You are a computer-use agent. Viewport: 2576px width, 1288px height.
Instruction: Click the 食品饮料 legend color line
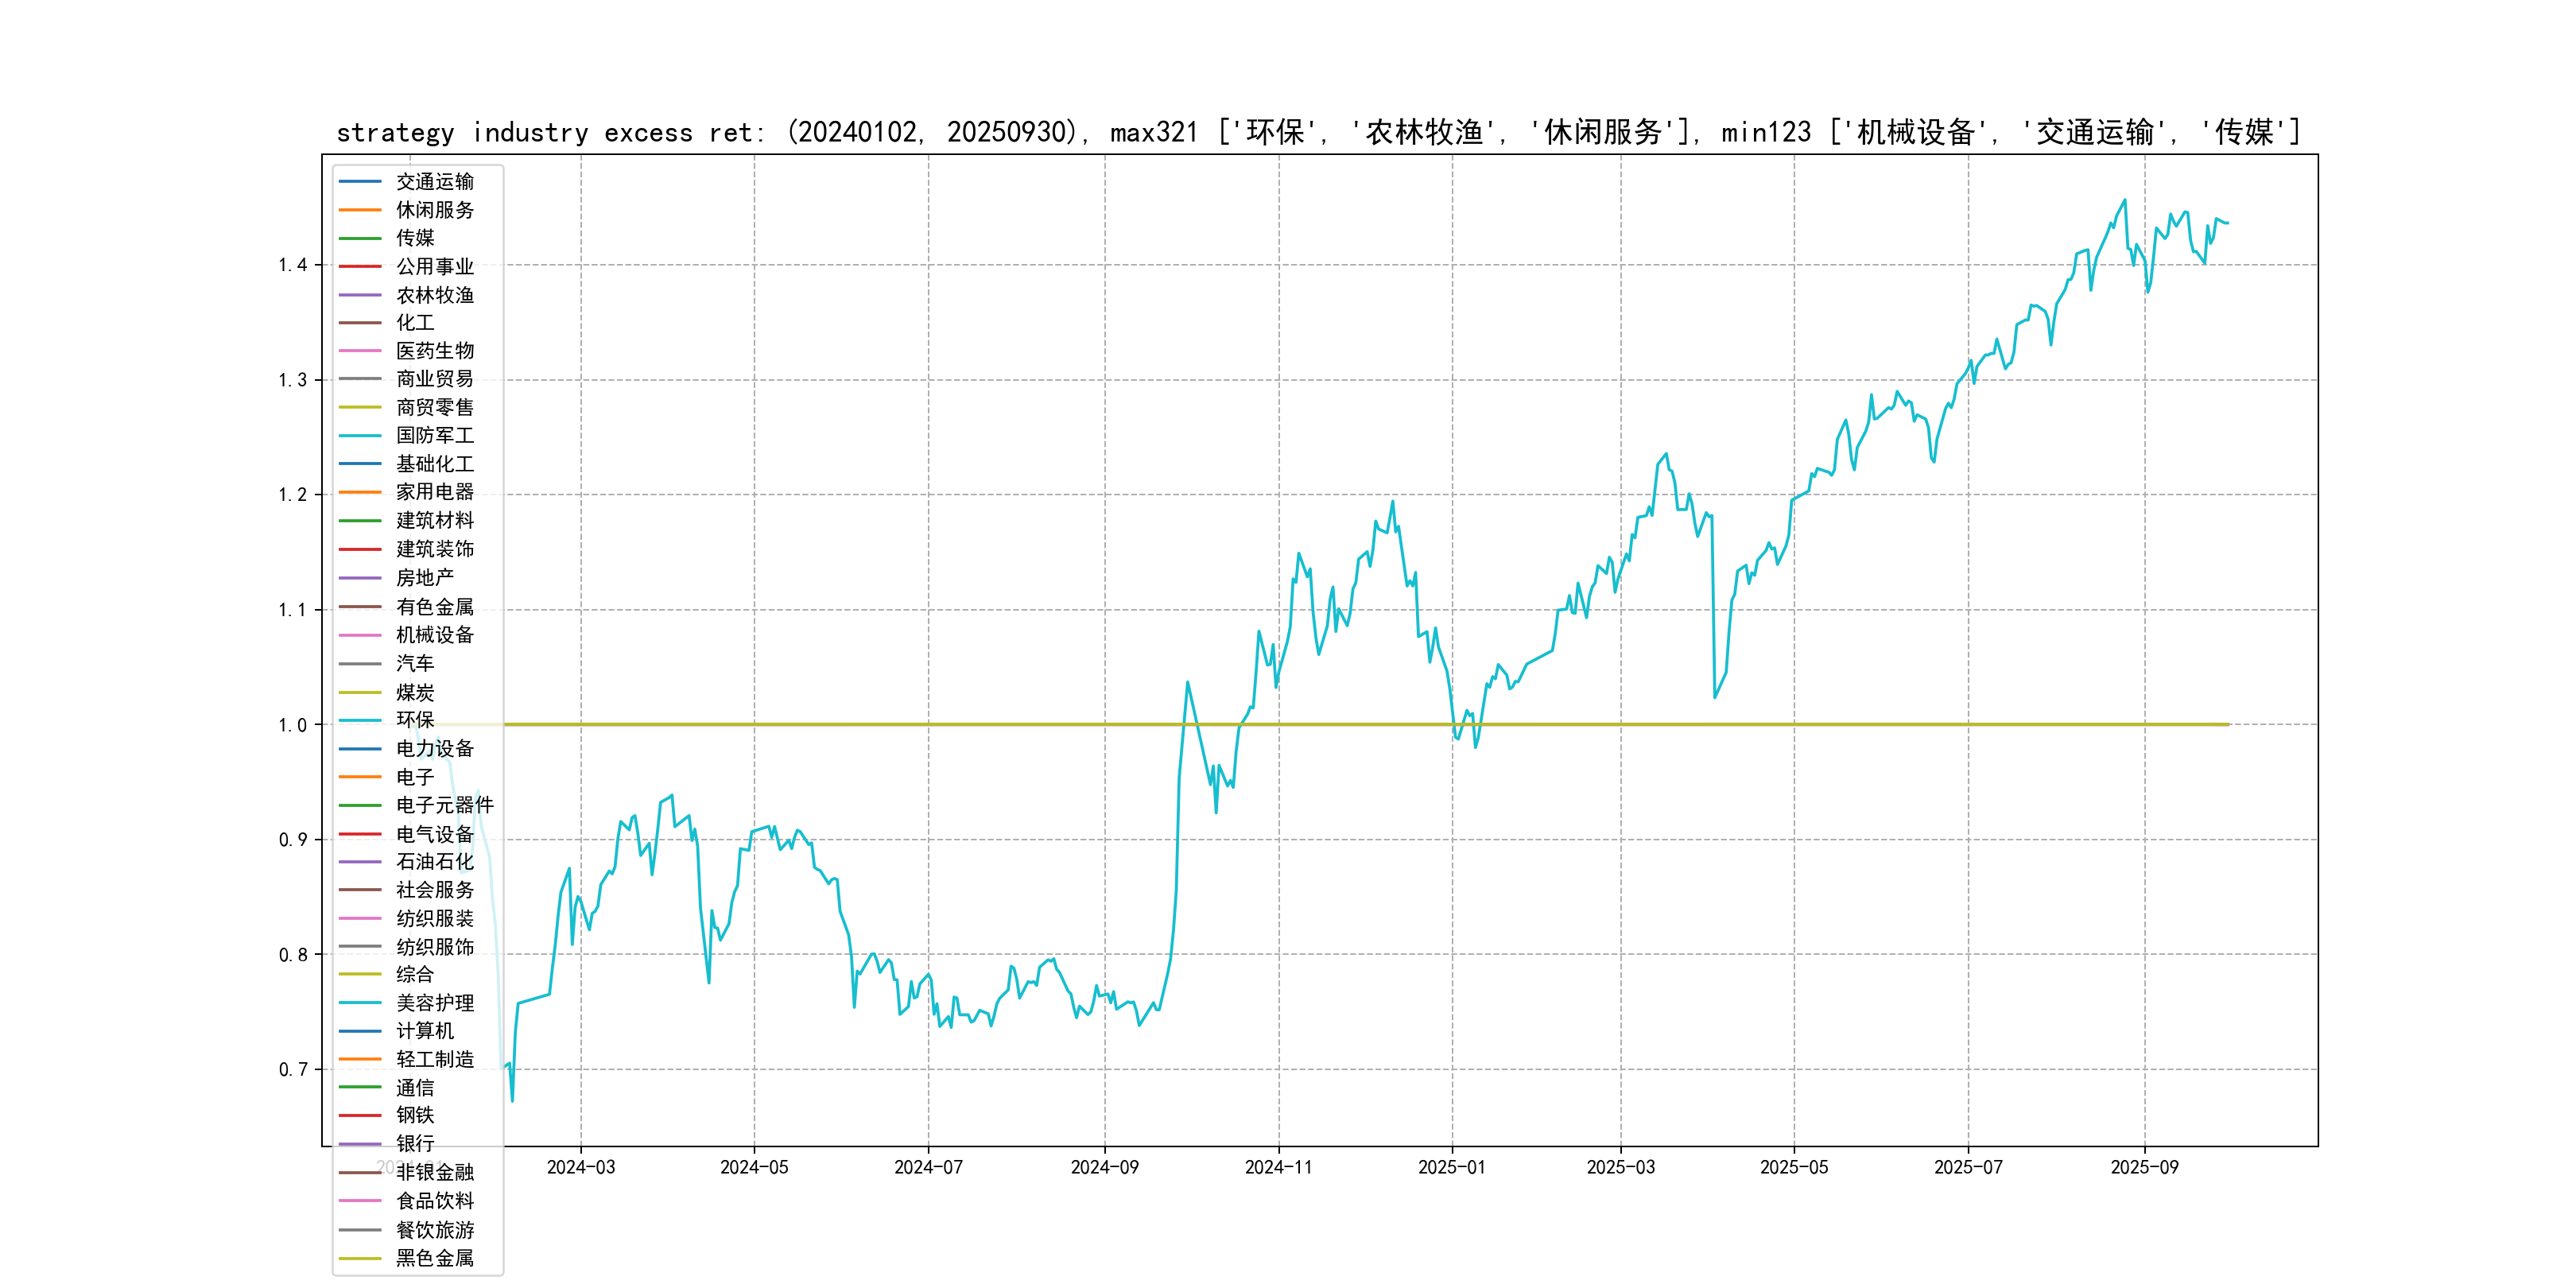[x=360, y=1201]
